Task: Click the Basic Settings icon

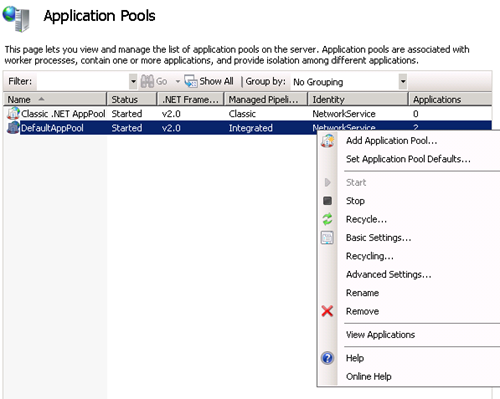Action: (x=327, y=238)
